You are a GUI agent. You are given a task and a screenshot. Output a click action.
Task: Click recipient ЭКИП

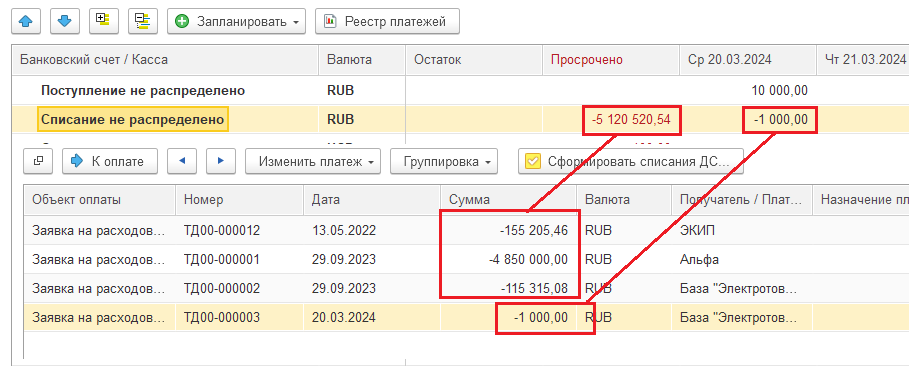click(x=697, y=230)
